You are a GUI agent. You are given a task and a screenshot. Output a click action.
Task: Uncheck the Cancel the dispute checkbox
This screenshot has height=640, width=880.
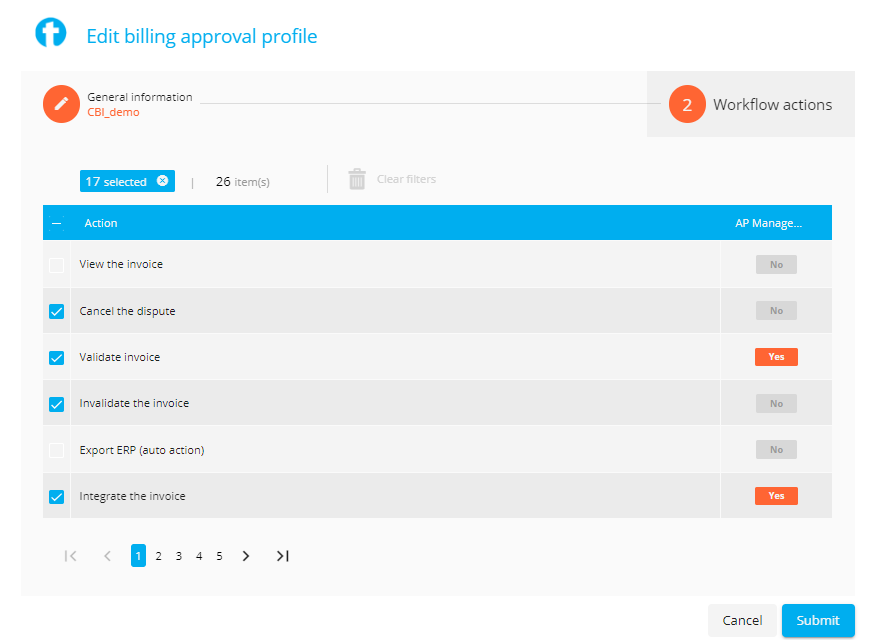(57, 311)
